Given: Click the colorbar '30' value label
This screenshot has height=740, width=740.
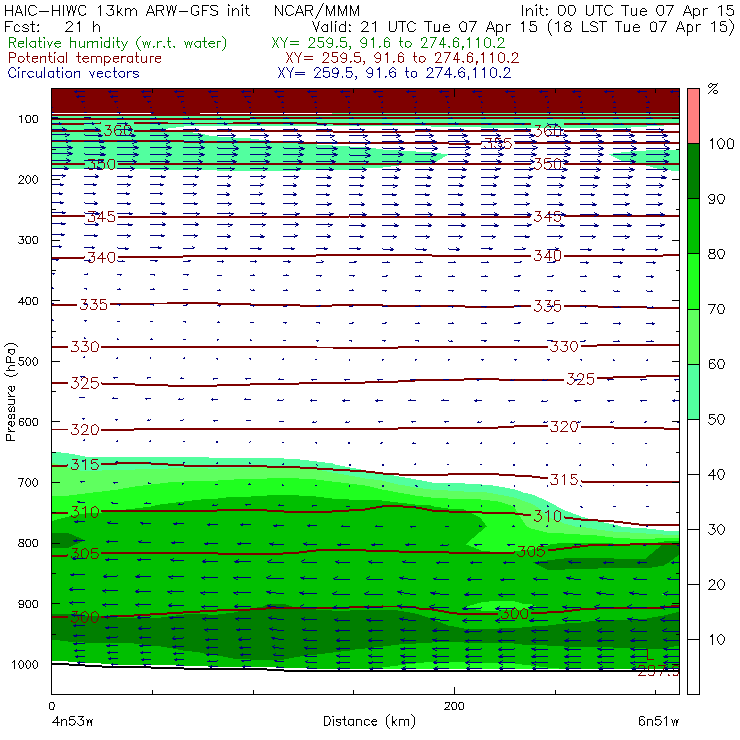Looking at the screenshot, I should [716, 530].
